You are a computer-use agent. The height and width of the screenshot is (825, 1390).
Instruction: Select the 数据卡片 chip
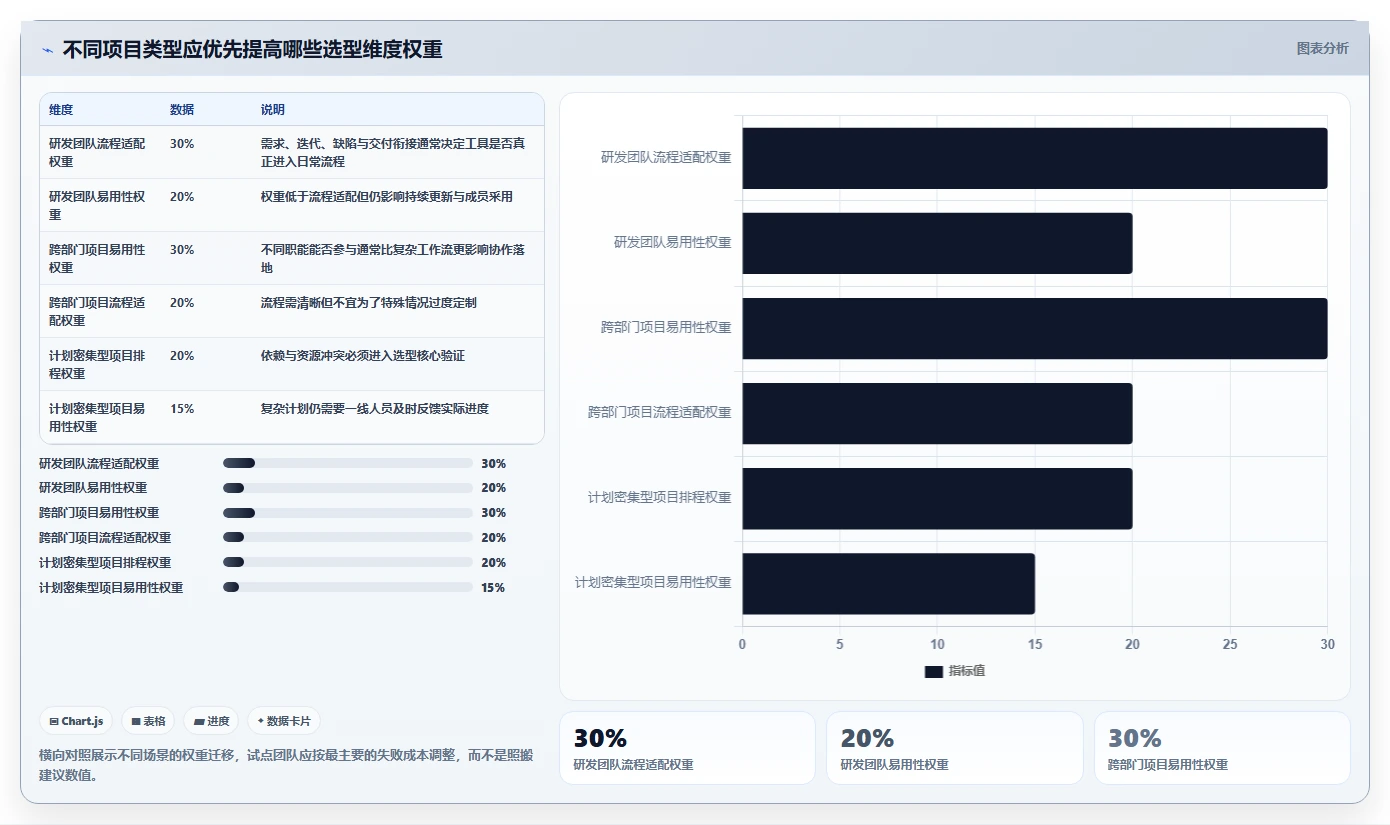284,721
